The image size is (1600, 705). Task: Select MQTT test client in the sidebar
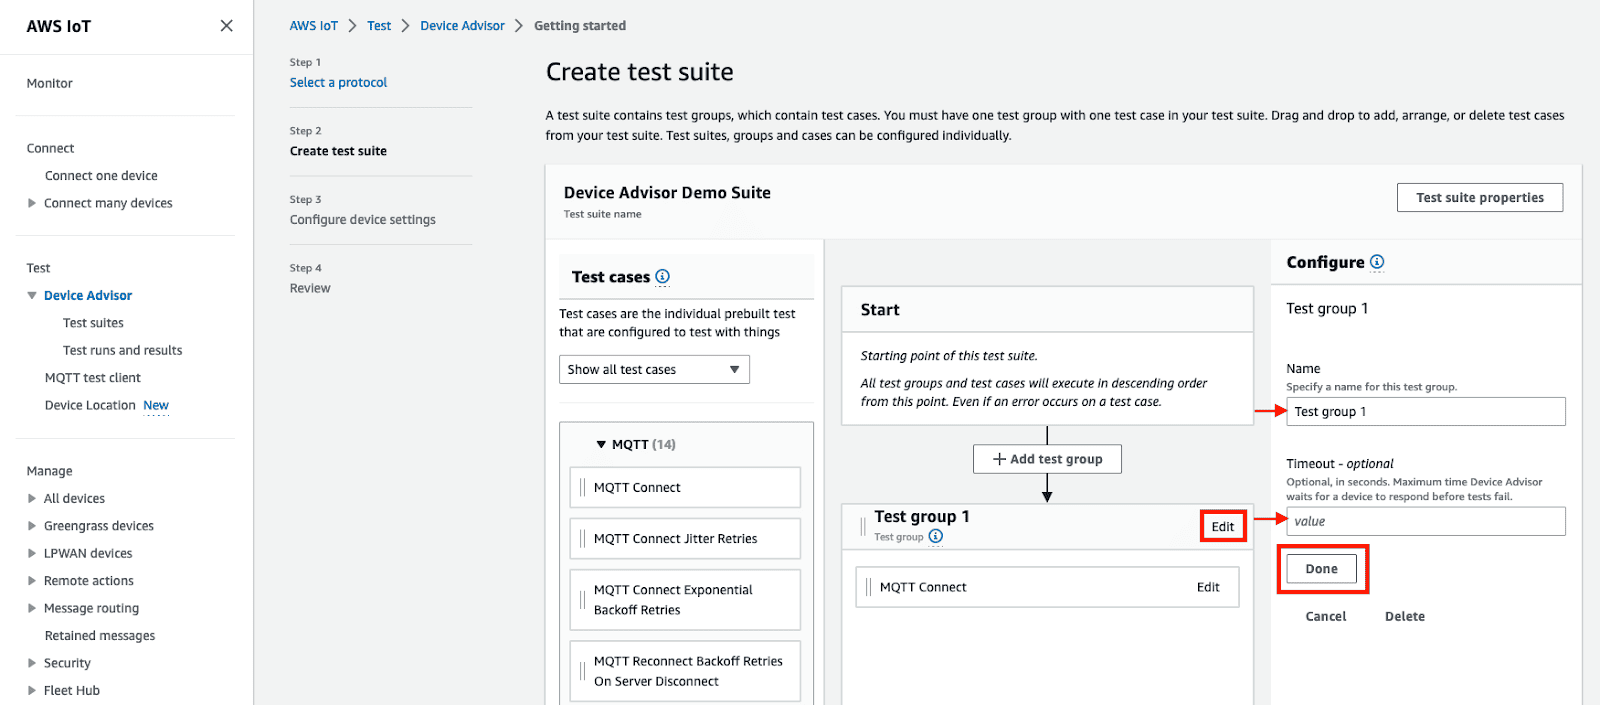92,377
